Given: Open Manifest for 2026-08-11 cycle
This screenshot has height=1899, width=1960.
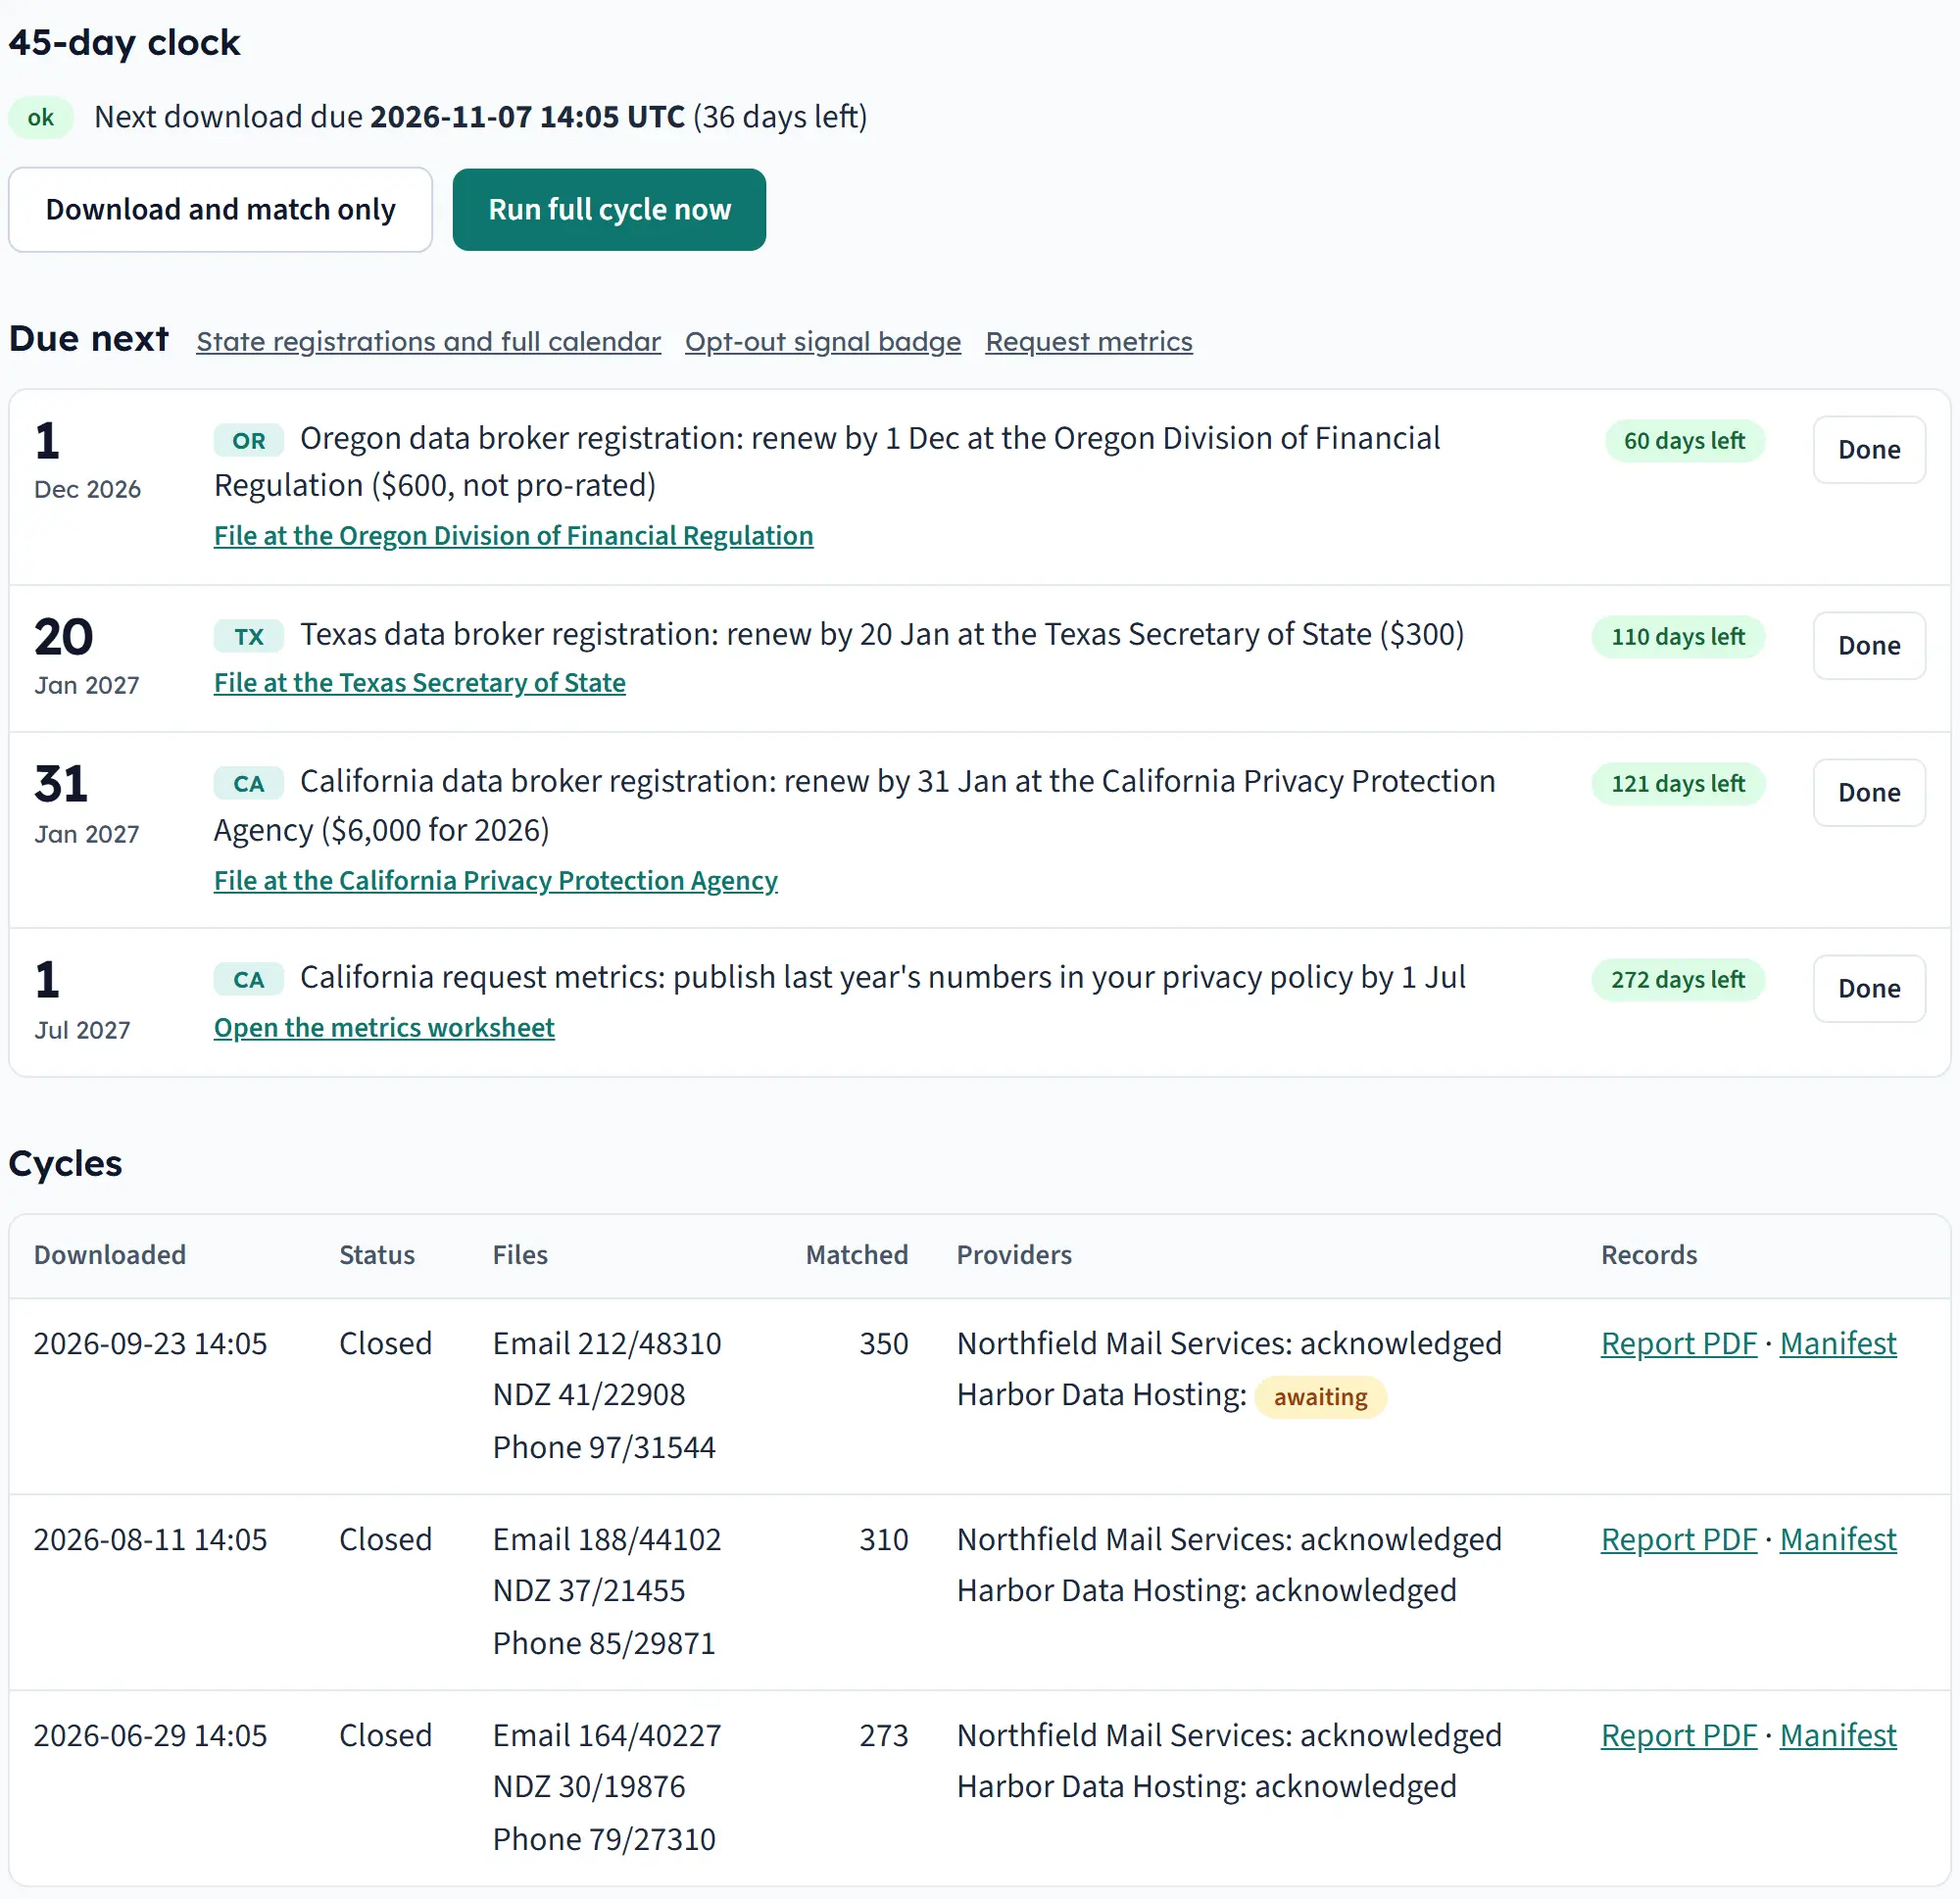Looking at the screenshot, I should (x=1837, y=1539).
